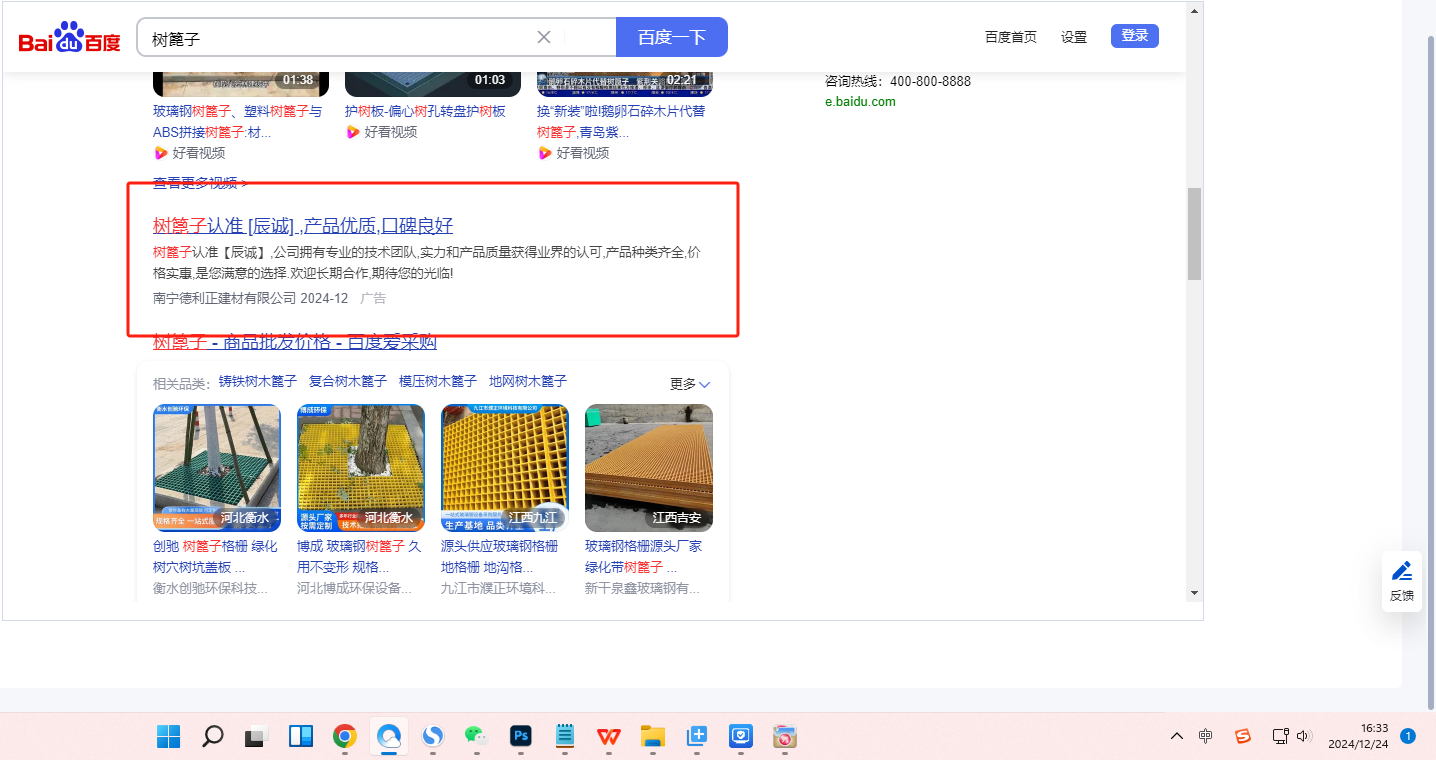1436x760 pixels.
Task: Open the blue plus-square app on the taskbar
Action: pos(697,737)
